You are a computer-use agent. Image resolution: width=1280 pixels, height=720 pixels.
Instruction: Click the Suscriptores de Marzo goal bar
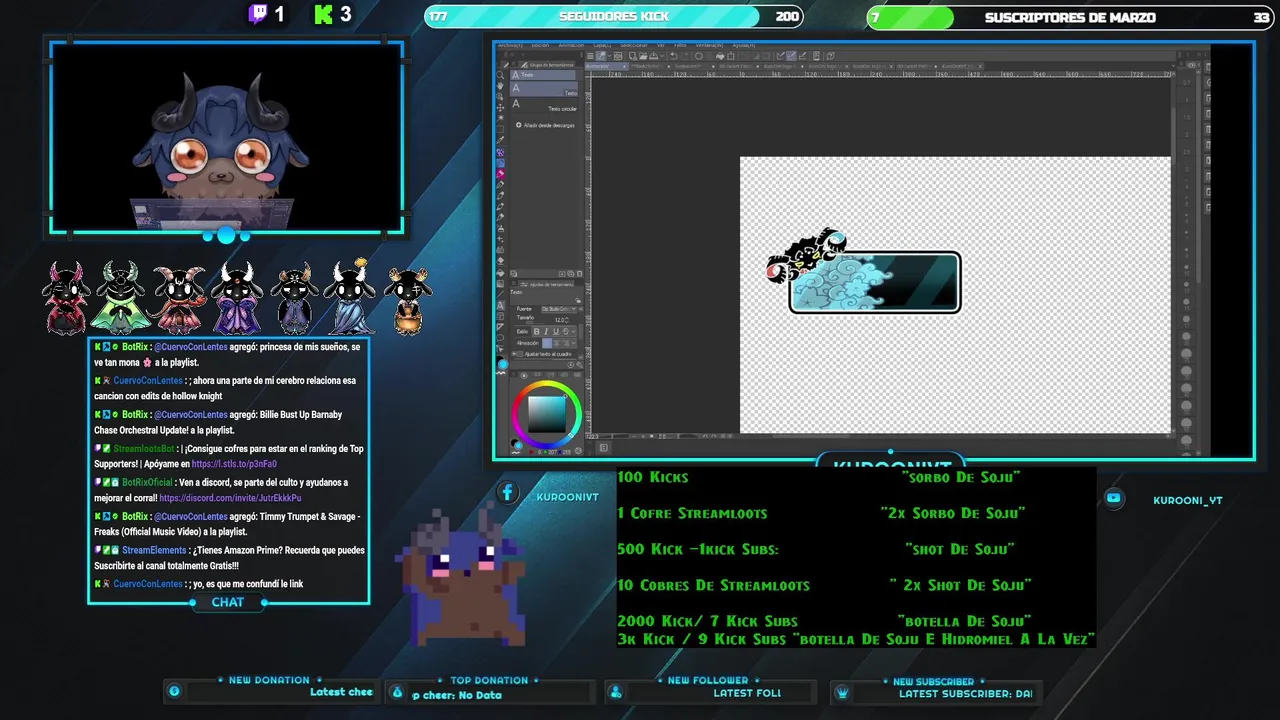[x=1070, y=17]
